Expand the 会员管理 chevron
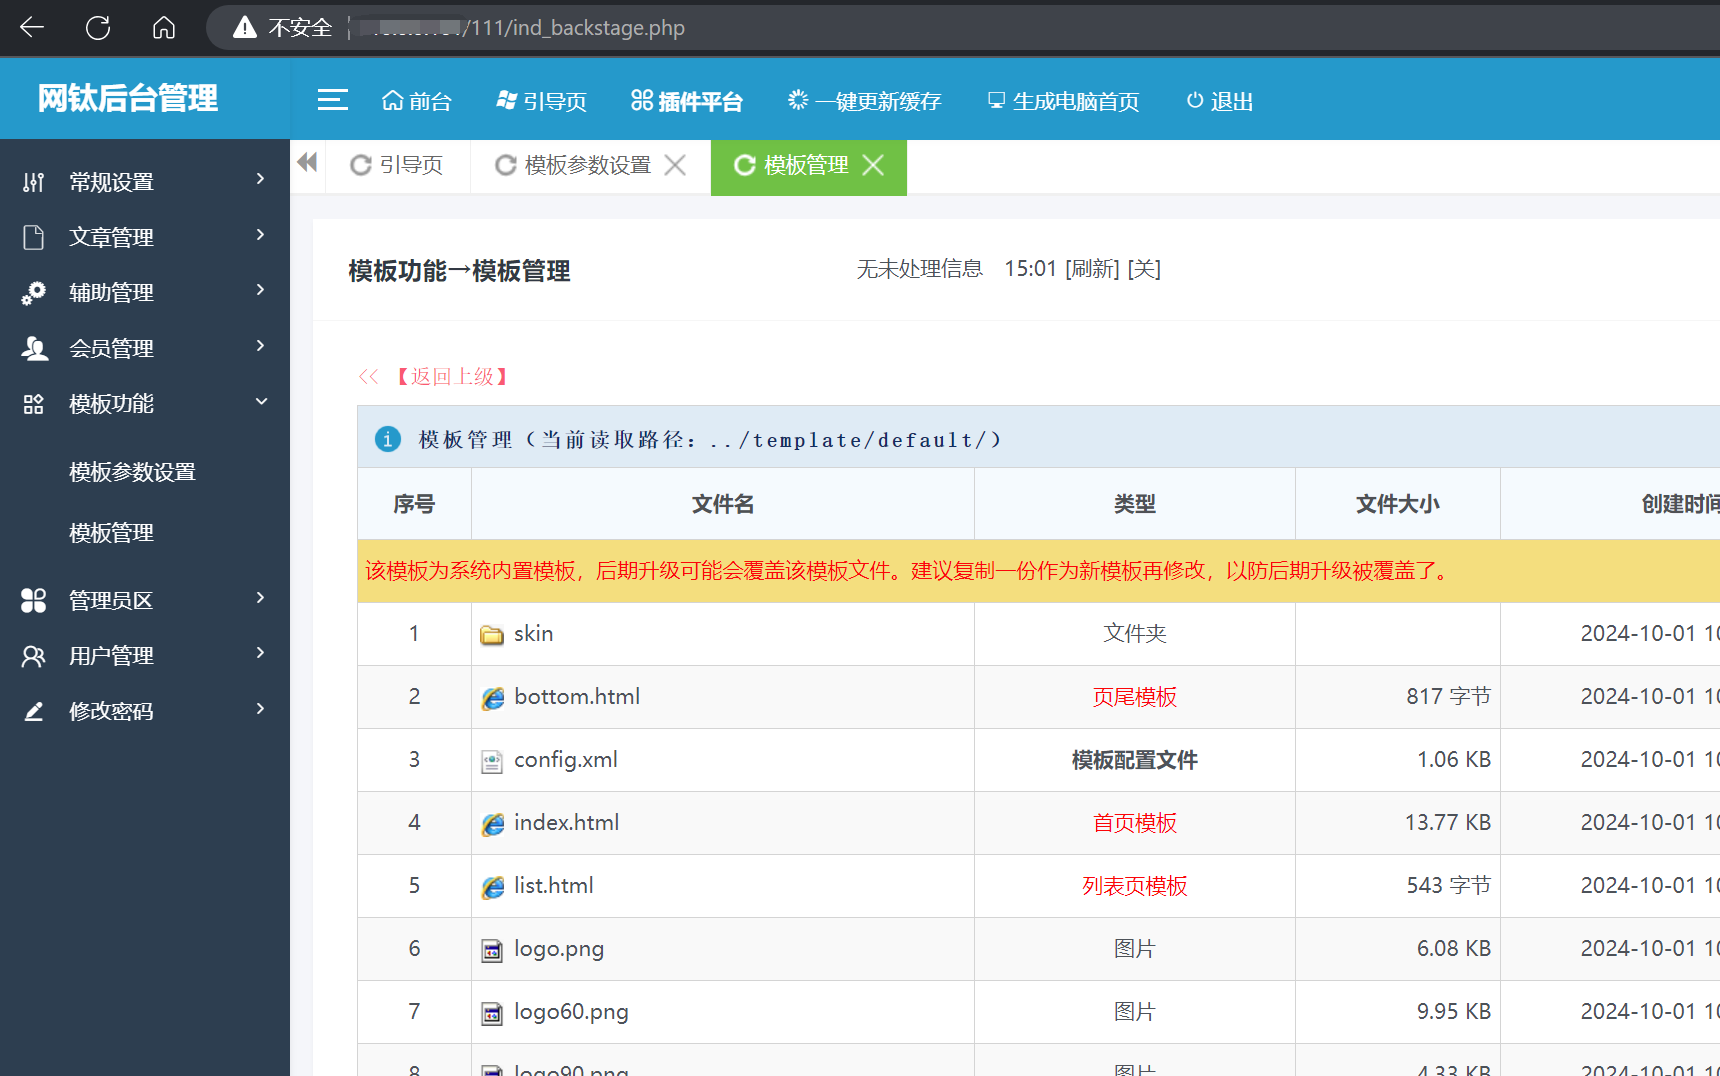This screenshot has width=1720, height=1076. click(x=261, y=346)
